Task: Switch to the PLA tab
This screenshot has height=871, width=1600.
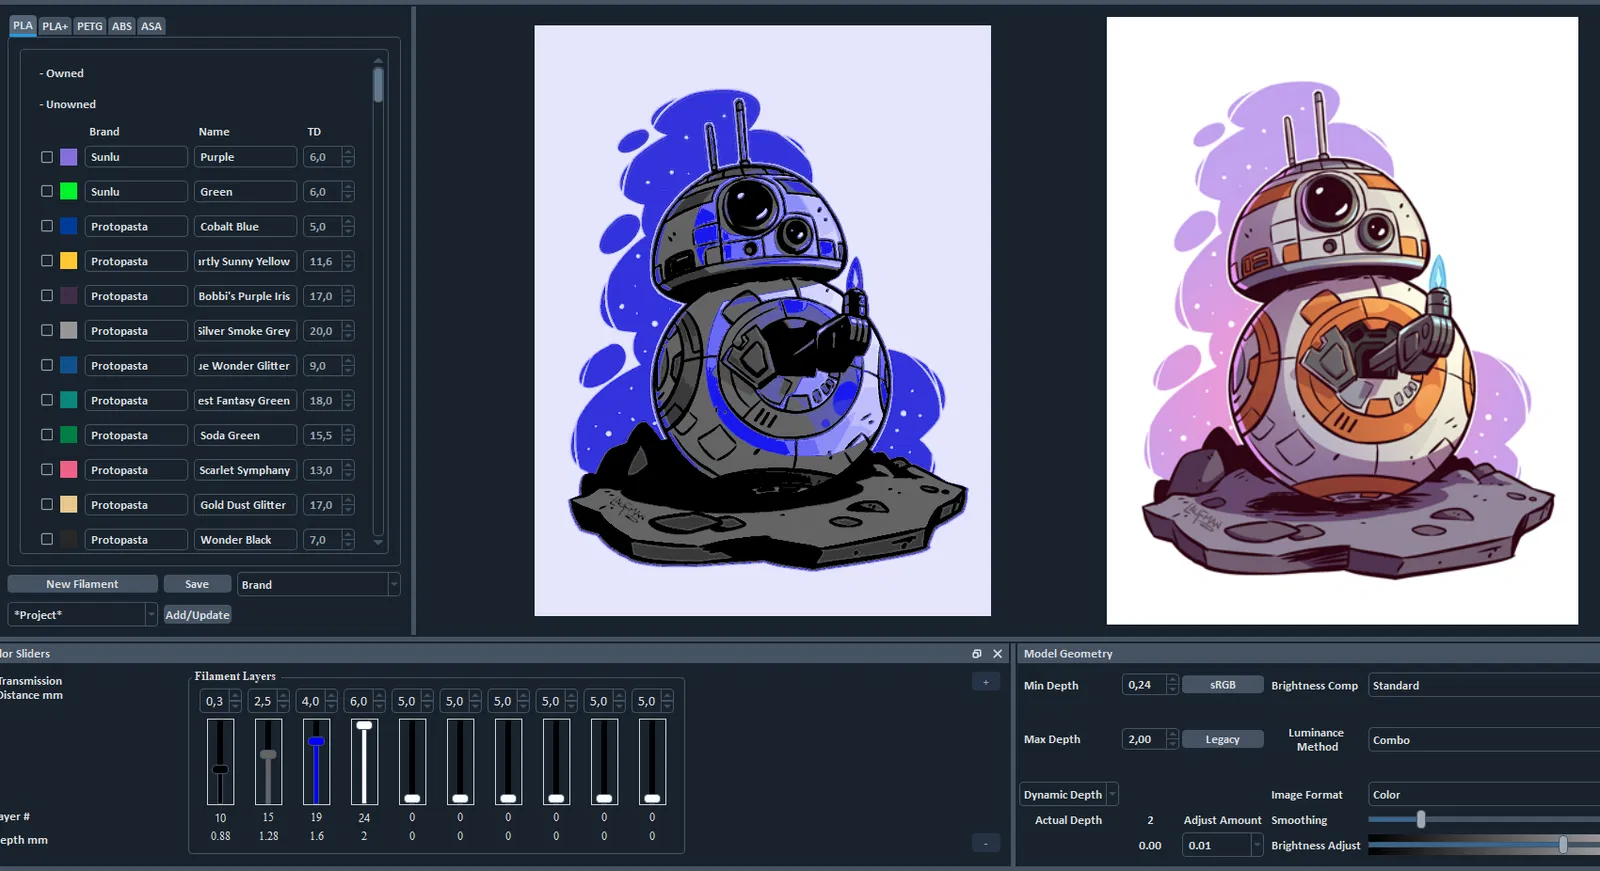Action: pos(23,26)
